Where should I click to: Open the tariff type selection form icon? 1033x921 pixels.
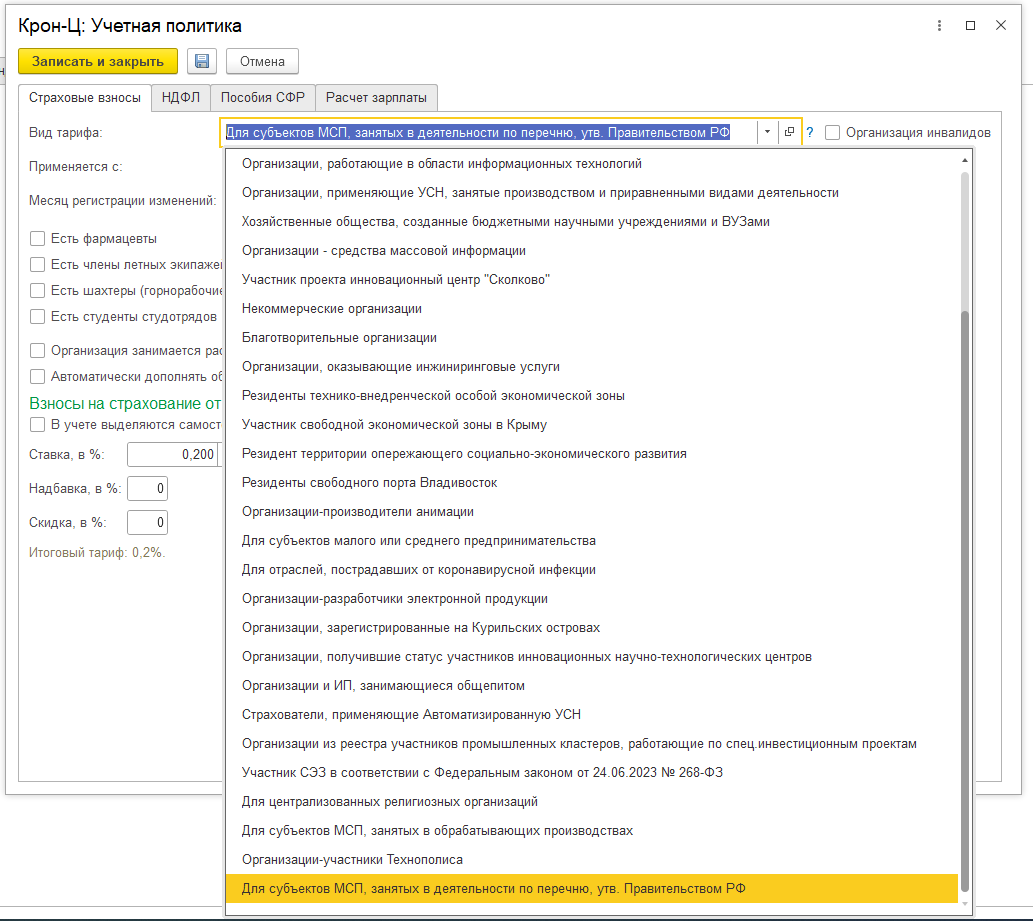[x=789, y=132]
